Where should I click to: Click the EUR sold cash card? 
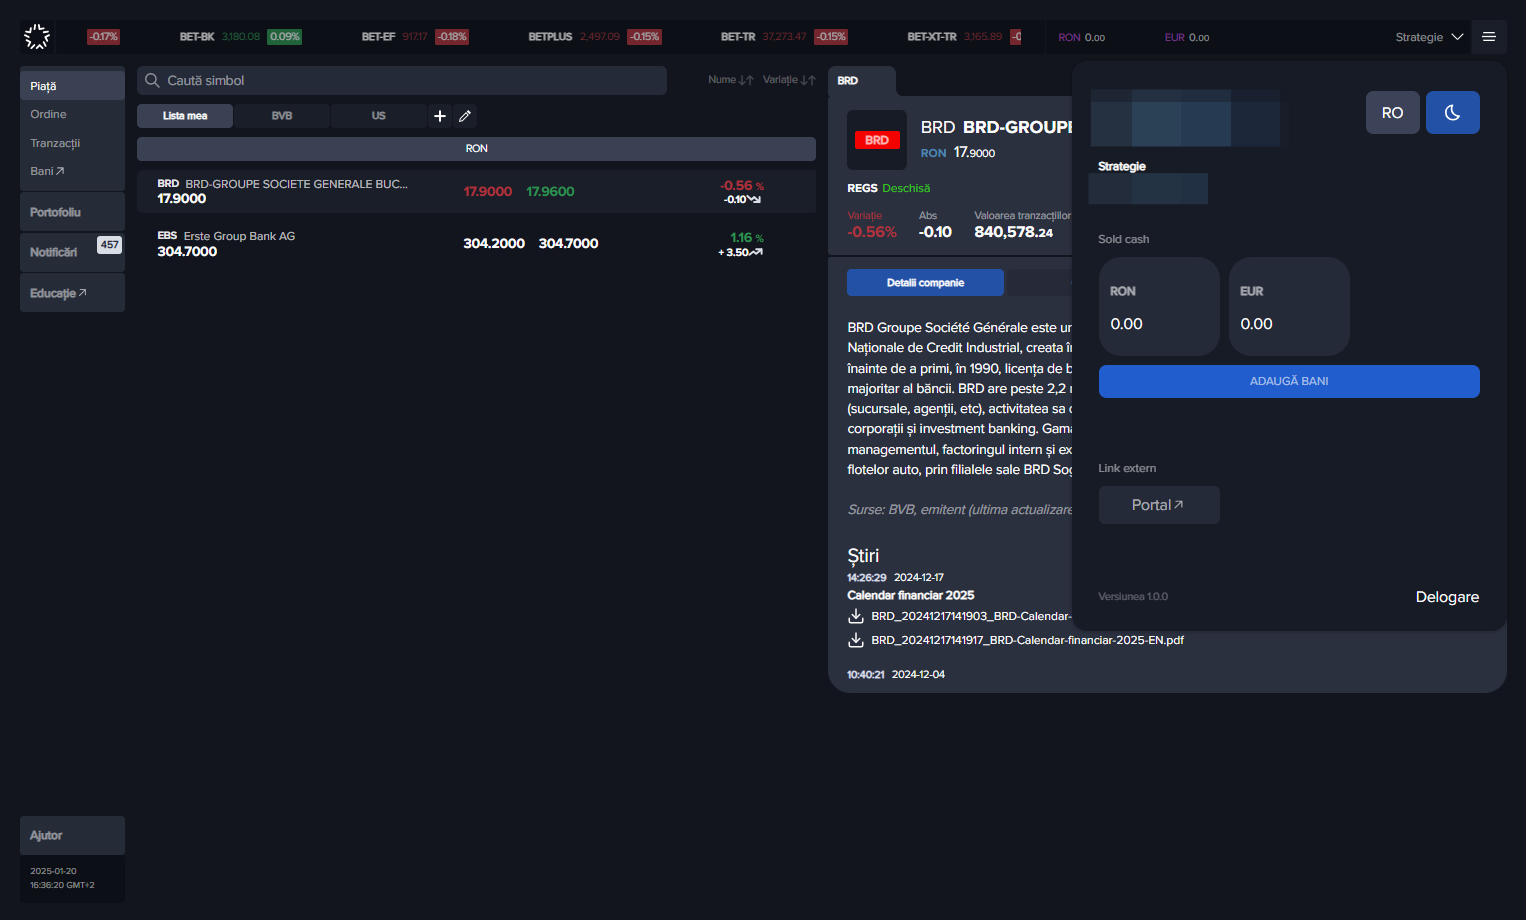tap(1289, 306)
